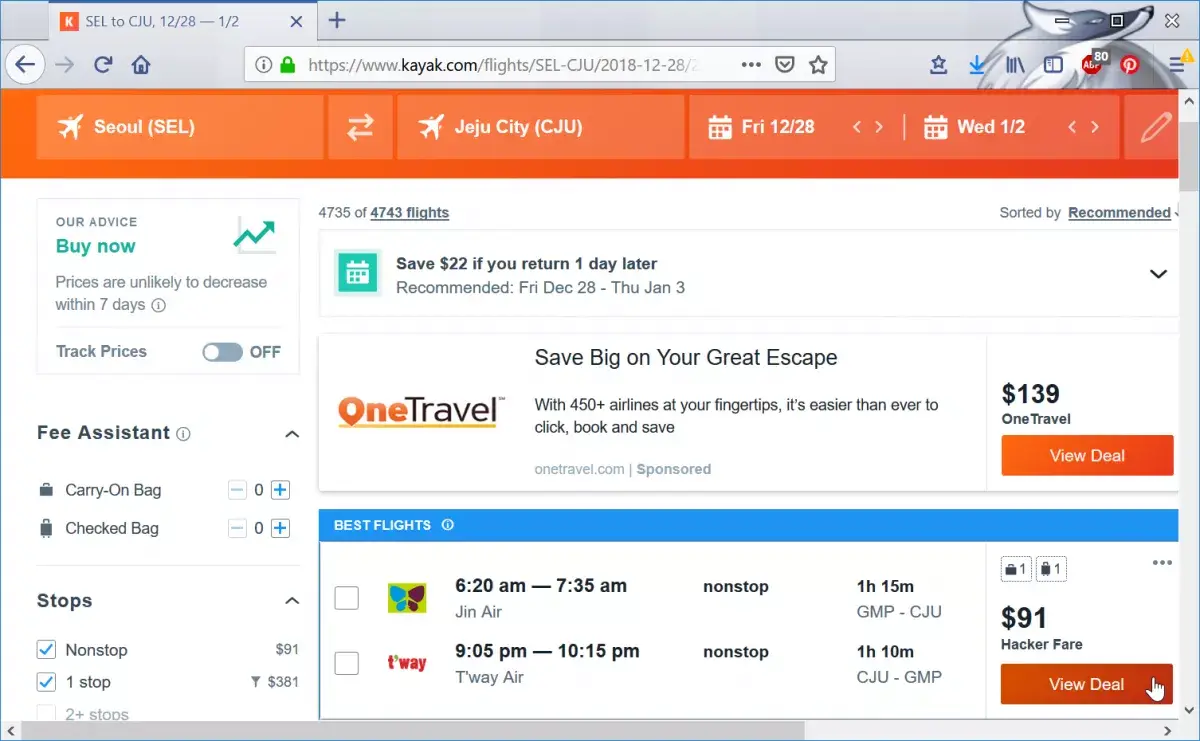Open the $91 flight result options menu
The image size is (1200, 741).
coord(1161,563)
